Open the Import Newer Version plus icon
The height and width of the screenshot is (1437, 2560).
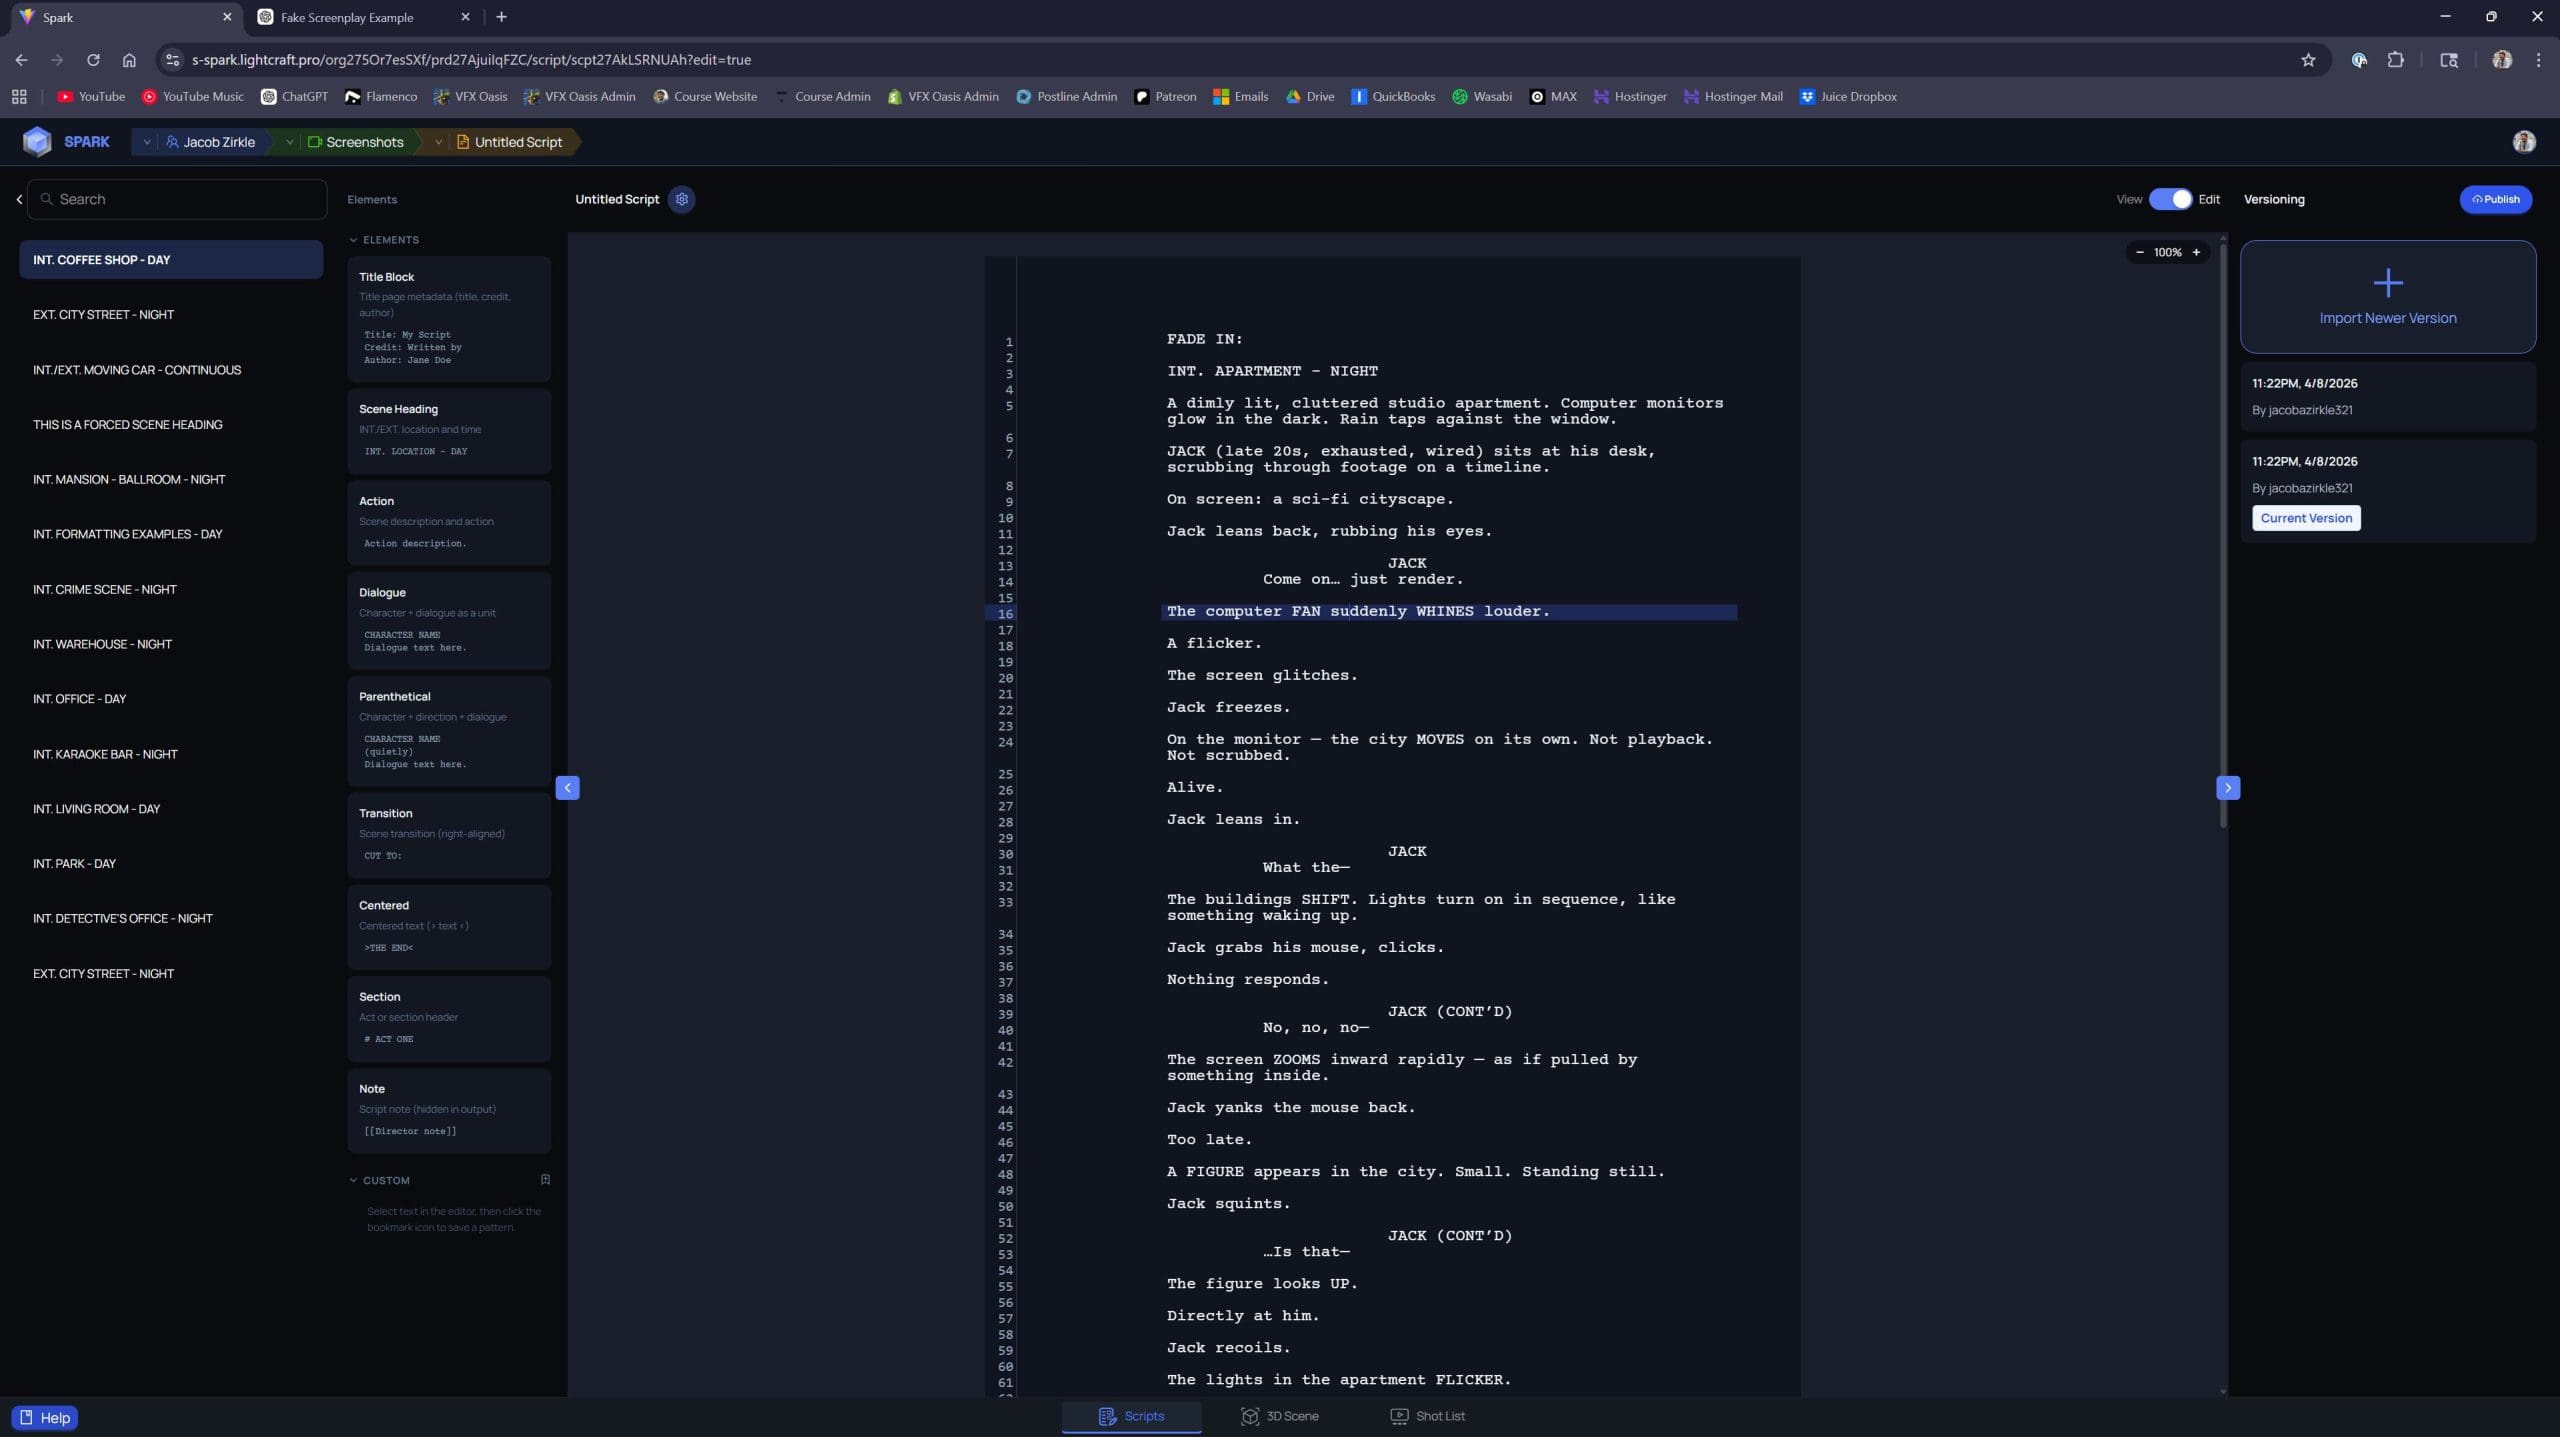[2388, 283]
